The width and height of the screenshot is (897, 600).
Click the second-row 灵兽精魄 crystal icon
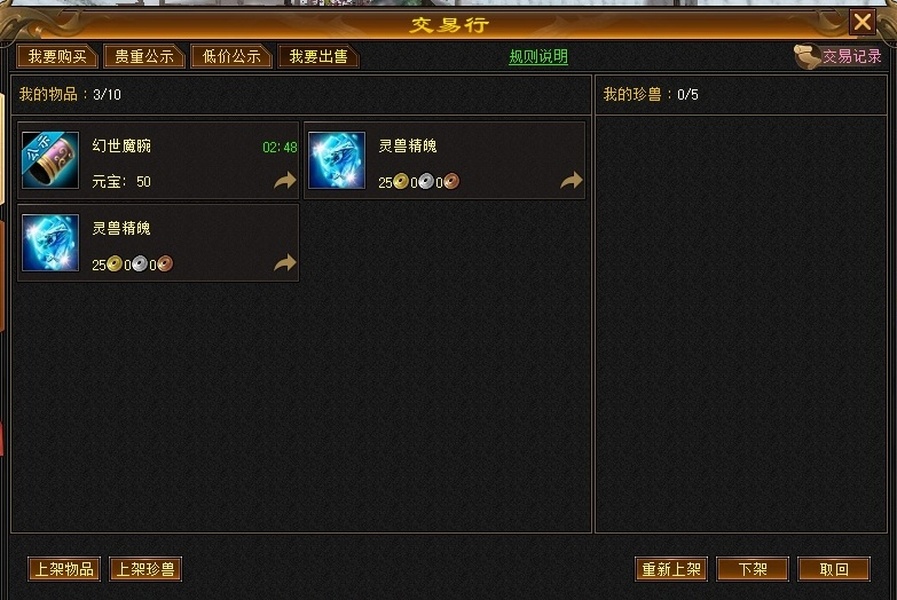pos(50,243)
